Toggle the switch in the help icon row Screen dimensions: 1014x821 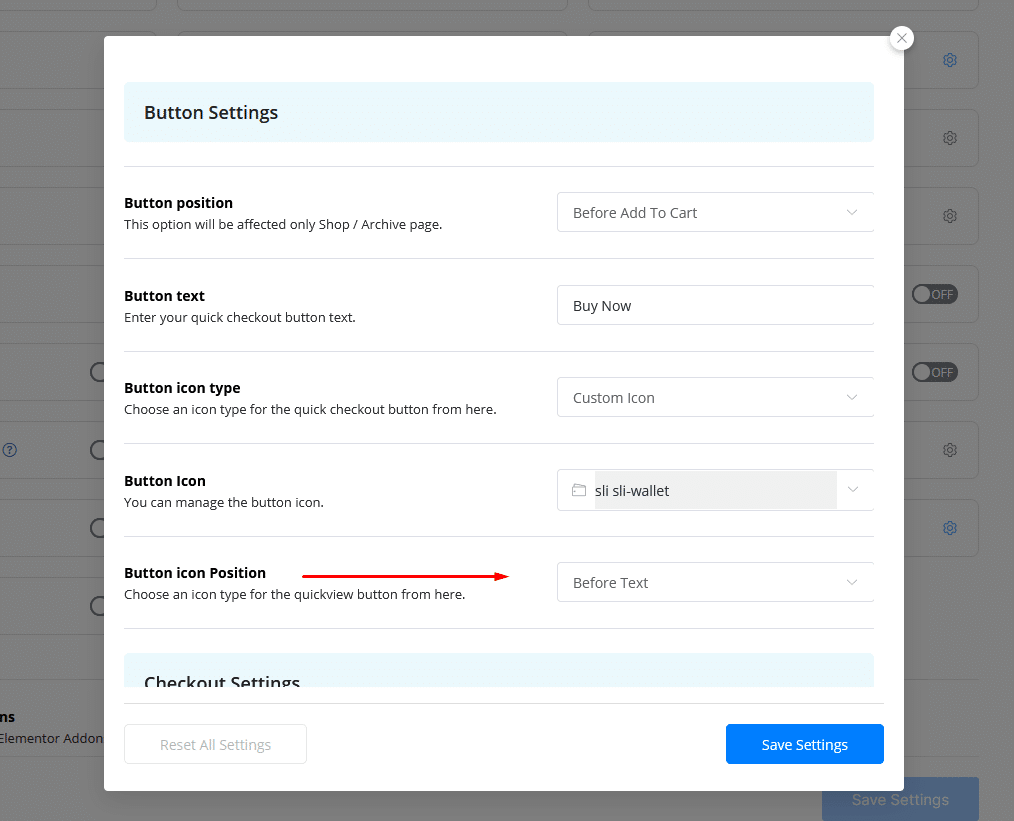tap(98, 450)
